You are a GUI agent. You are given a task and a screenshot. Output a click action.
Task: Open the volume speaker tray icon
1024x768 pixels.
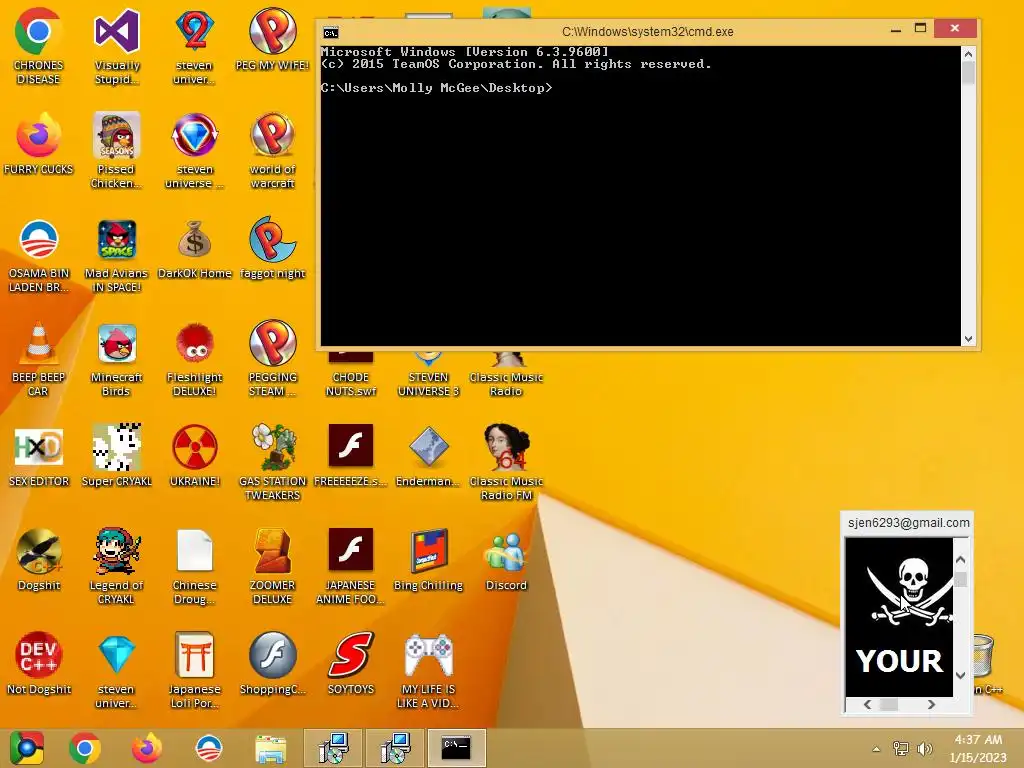tap(924, 748)
